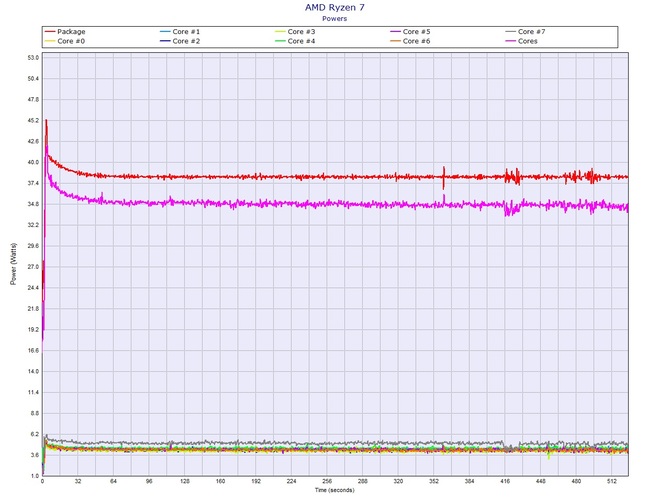This screenshot has height=502, width=670.
Task: Click the green Core #4 legend swatch
Action: point(280,41)
